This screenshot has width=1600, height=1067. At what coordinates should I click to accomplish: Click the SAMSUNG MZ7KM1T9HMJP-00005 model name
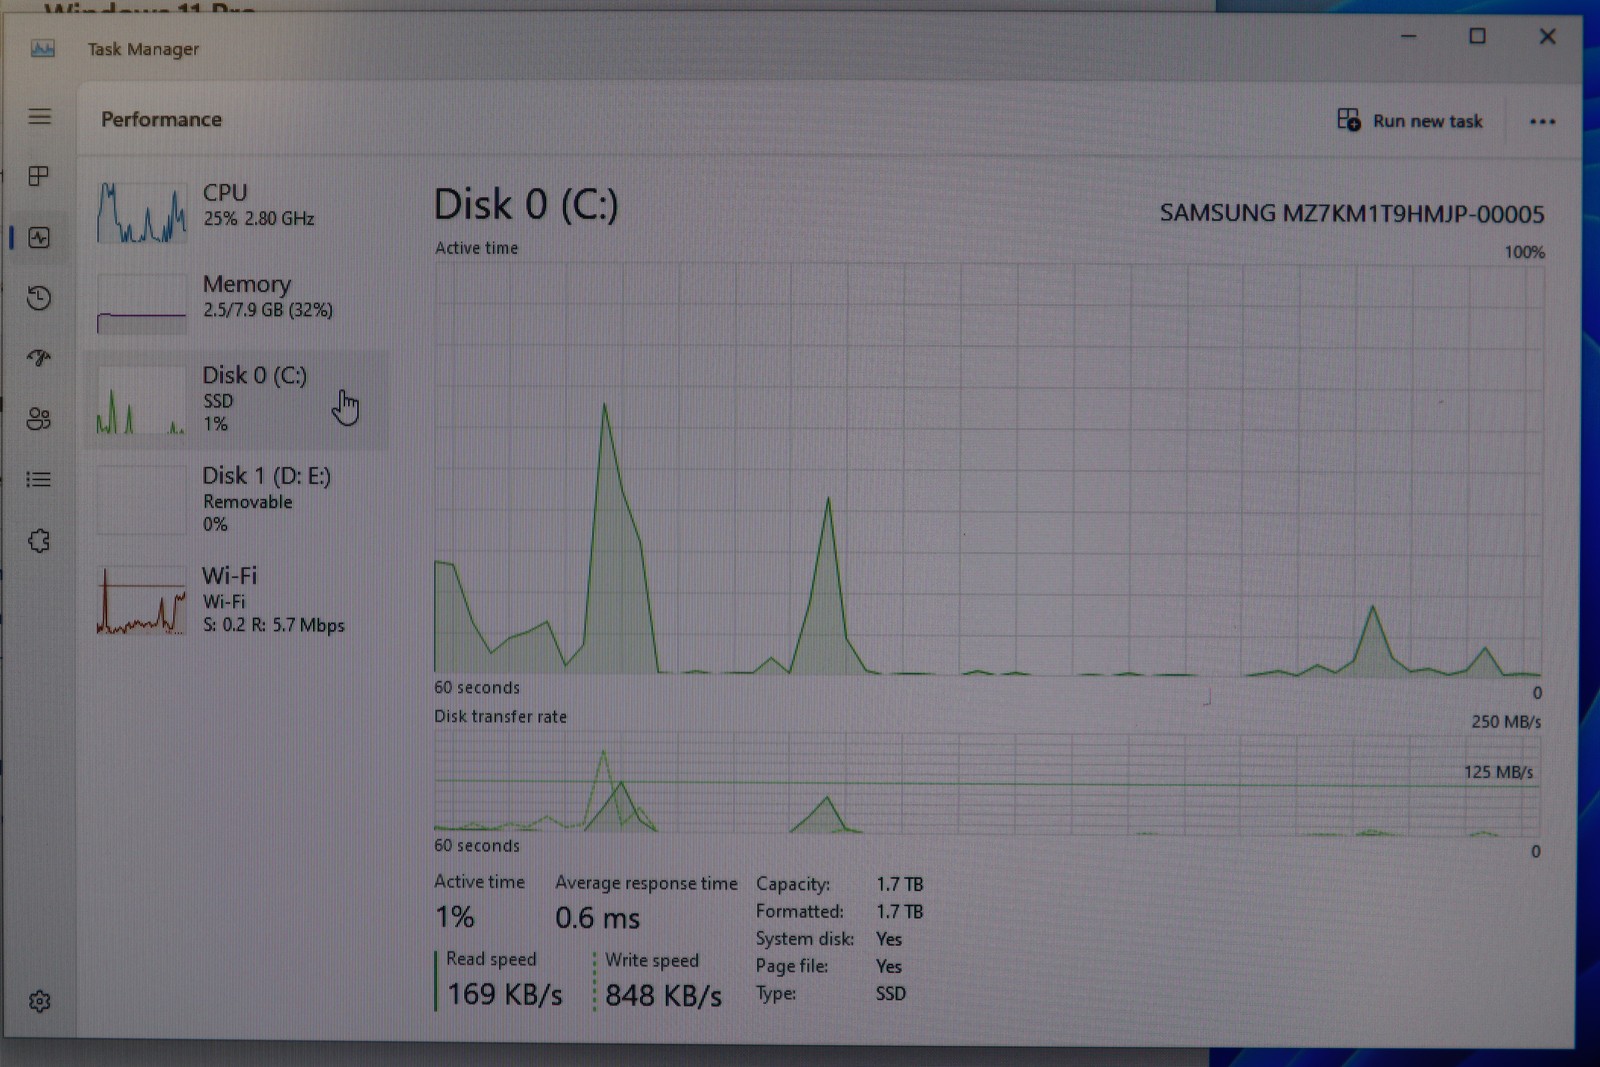(1352, 214)
